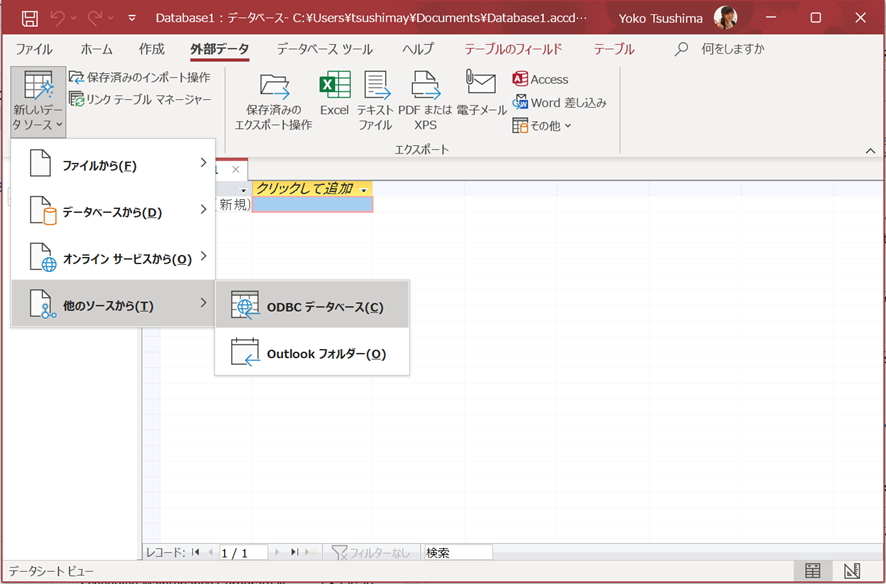Viewport: 886px width, 584px height.
Task: Switch to datasheet view icon in status bar
Action: pos(813,570)
